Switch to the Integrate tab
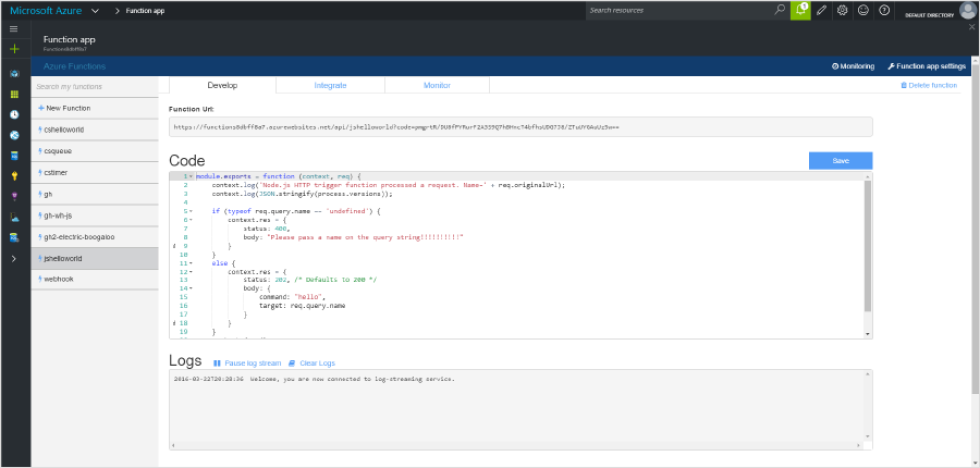The width and height of the screenshot is (980, 468). (330, 86)
